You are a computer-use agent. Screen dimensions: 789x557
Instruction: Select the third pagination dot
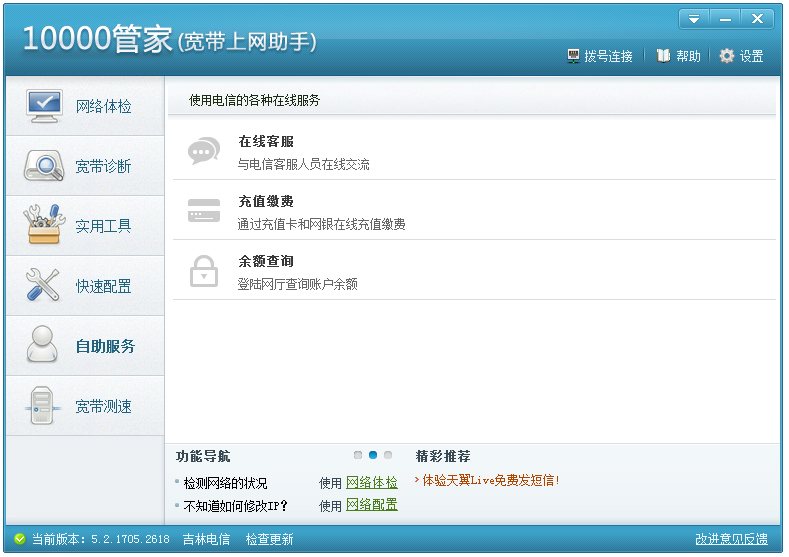coord(388,455)
